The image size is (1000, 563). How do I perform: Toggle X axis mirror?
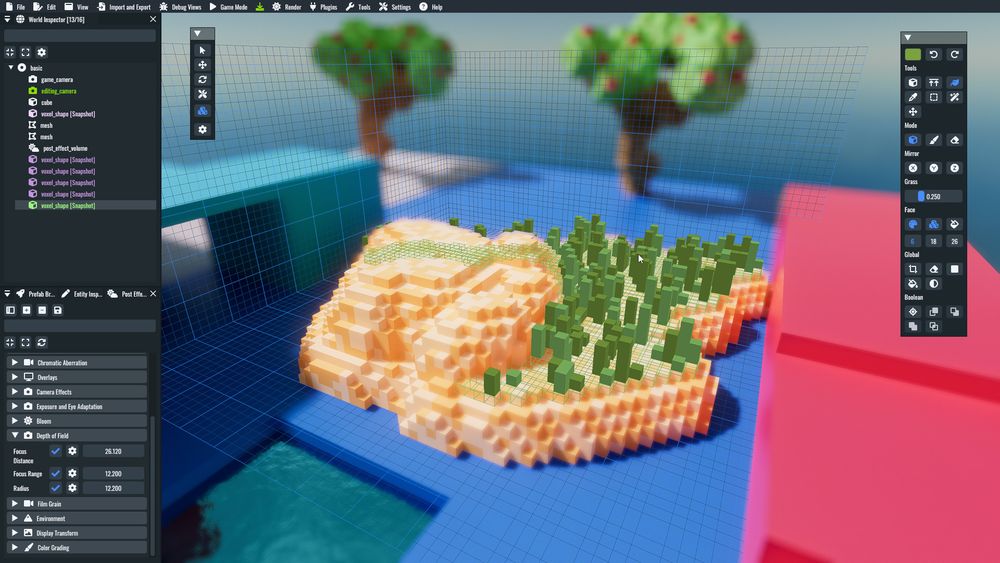coord(913,168)
